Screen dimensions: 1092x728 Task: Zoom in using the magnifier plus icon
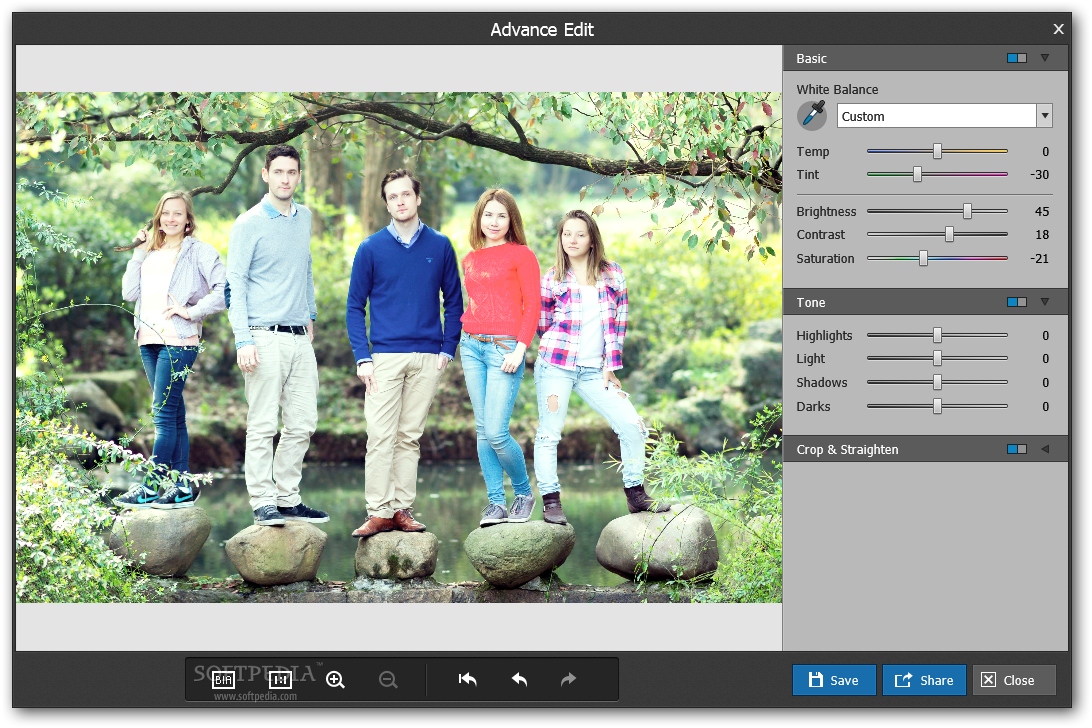tap(335, 680)
